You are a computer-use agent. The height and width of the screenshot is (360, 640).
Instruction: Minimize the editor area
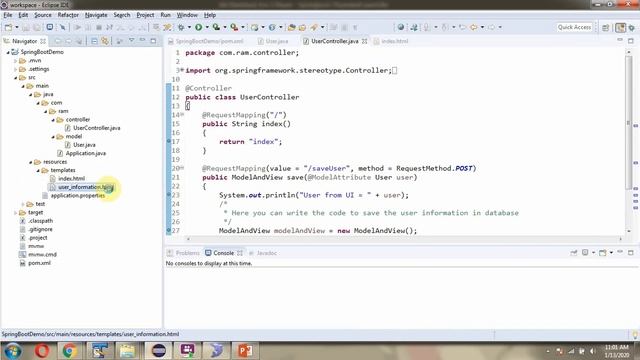[620, 40]
